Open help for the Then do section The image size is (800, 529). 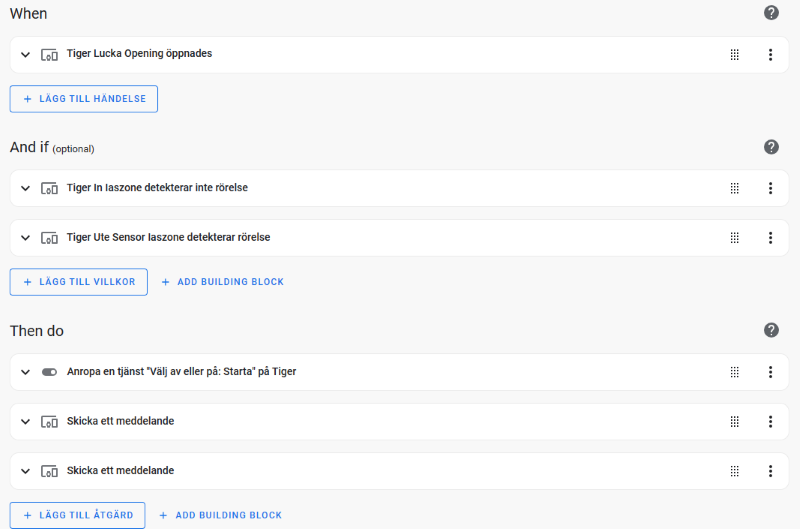(x=771, y=330)
